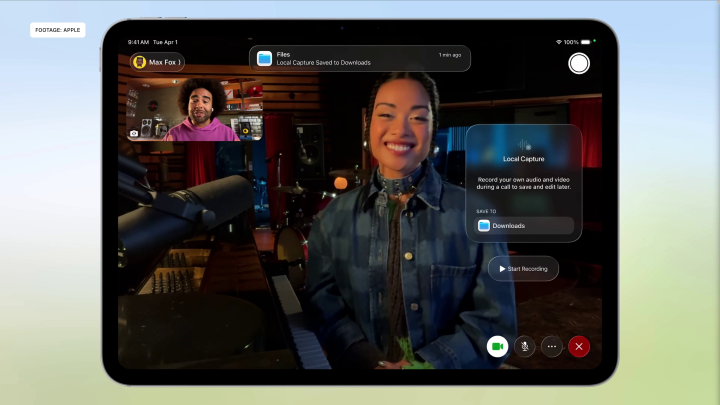
Task: End the call with red X button
Action: [x=579, y=346]
